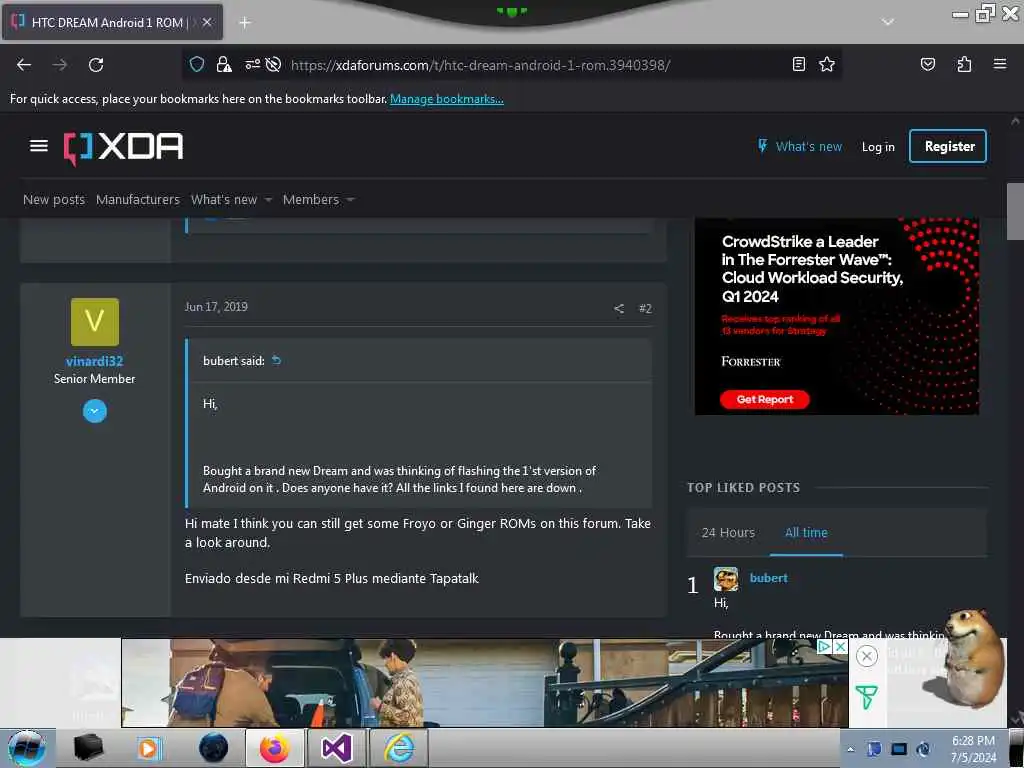
Task: Click the vinardi32 avatar
Action: [x=95, y=322]
